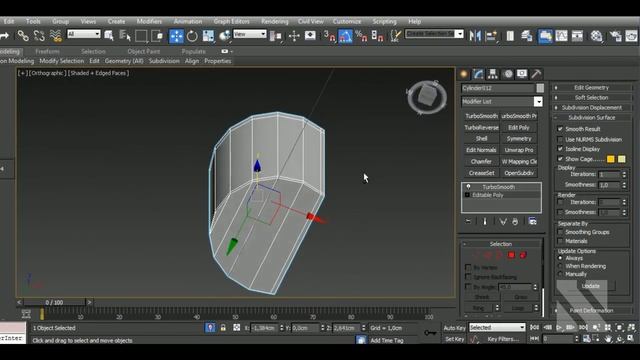Toggle Isoline Display checkbox

click(x=560, y=149)
